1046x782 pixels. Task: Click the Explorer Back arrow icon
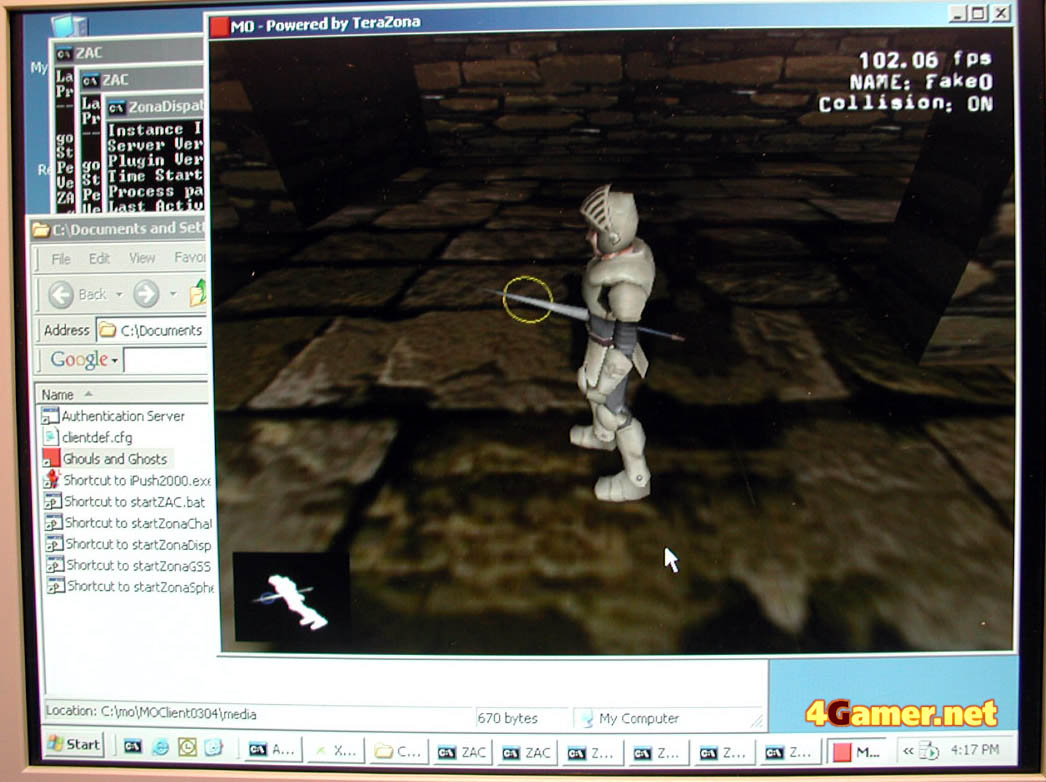(x=61, y=294)
